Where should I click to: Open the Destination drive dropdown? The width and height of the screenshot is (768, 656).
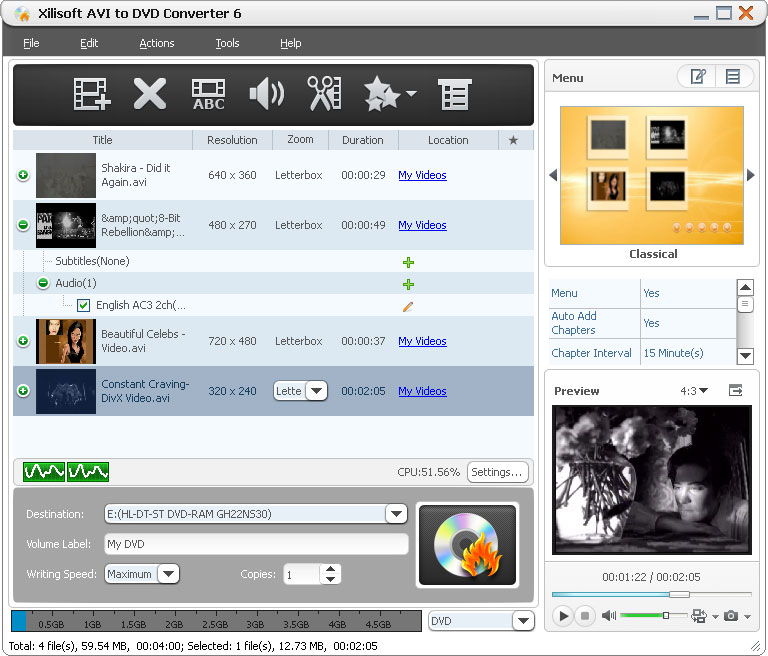click(x=396, y=514)
